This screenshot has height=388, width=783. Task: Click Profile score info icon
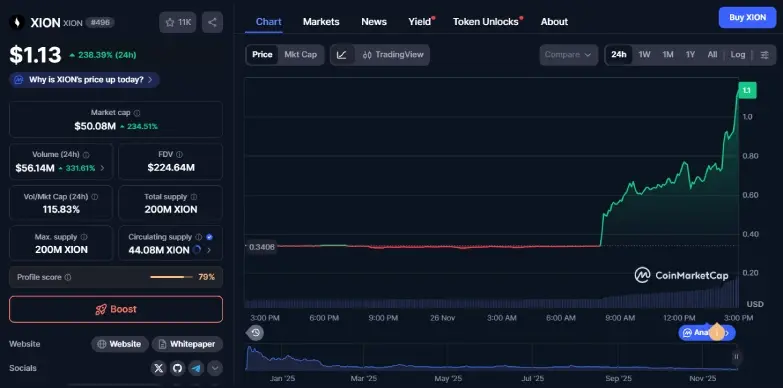68,277
